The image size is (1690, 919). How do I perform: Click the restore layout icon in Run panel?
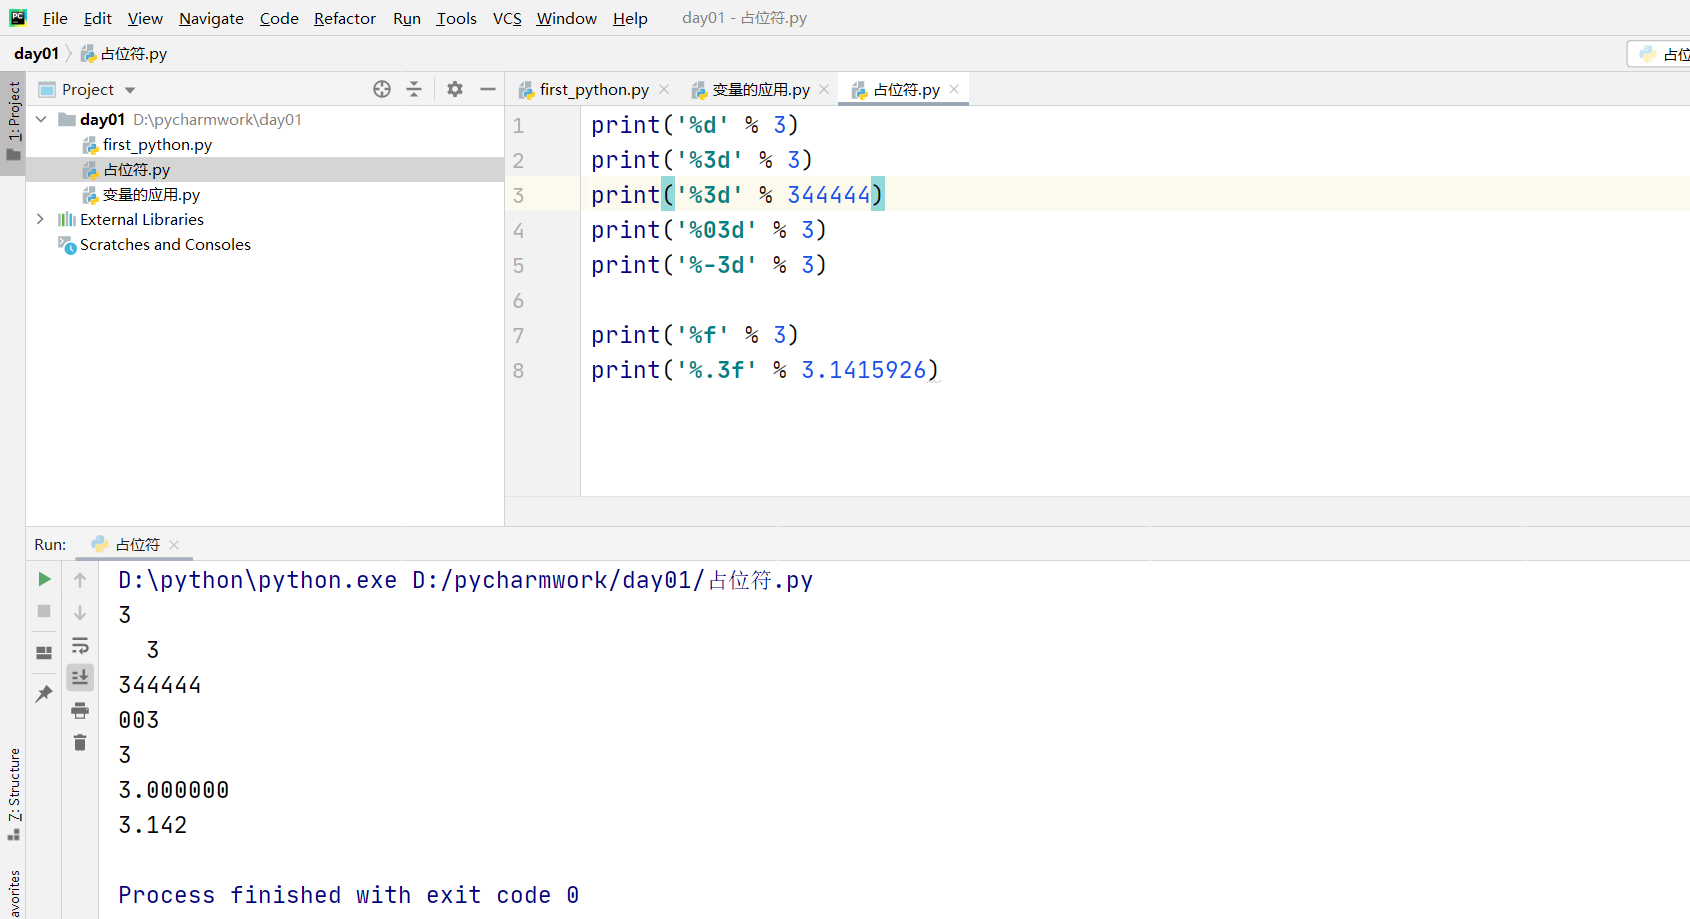44,653
